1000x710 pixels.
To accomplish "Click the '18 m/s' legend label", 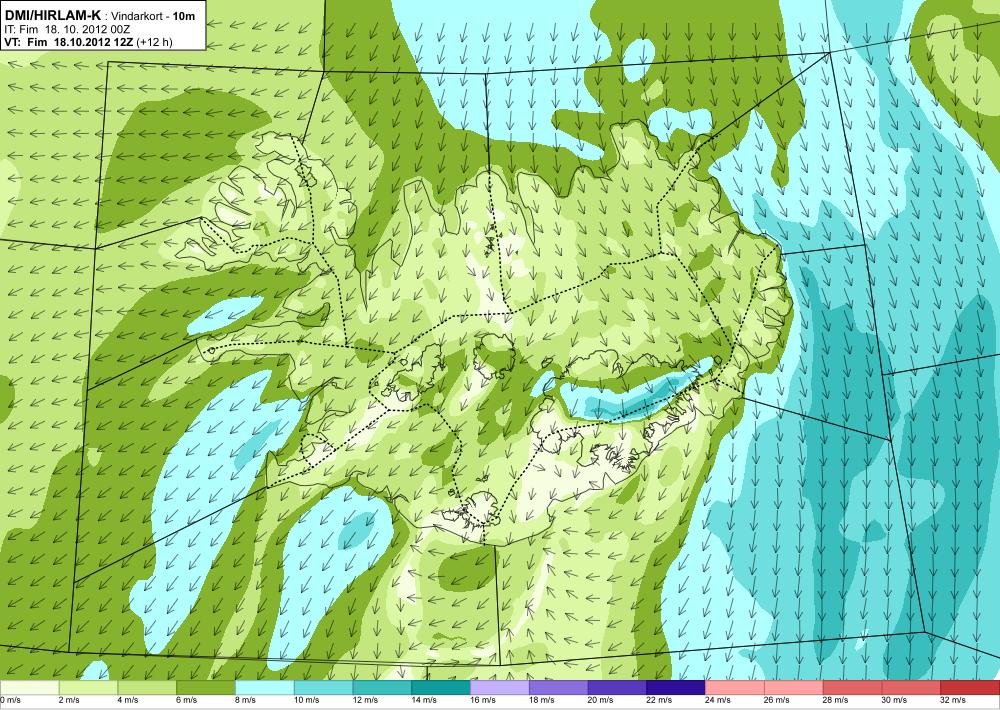I will (541, 700).
